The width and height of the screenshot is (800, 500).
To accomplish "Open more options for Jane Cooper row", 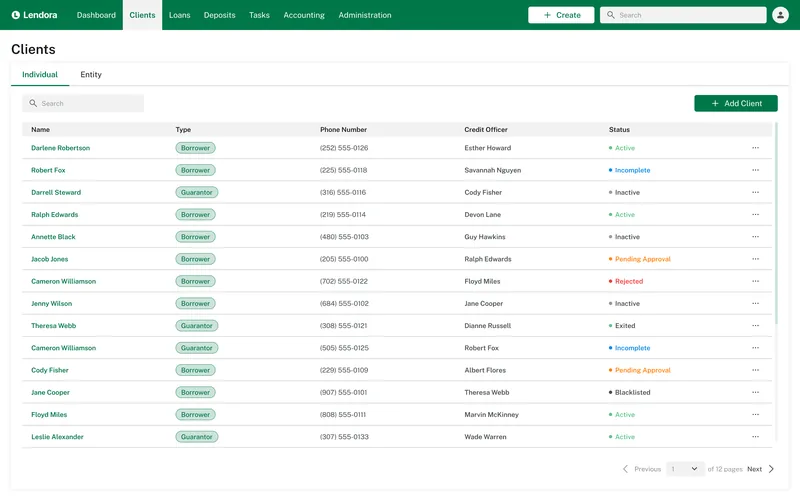I will coord(755,392).
